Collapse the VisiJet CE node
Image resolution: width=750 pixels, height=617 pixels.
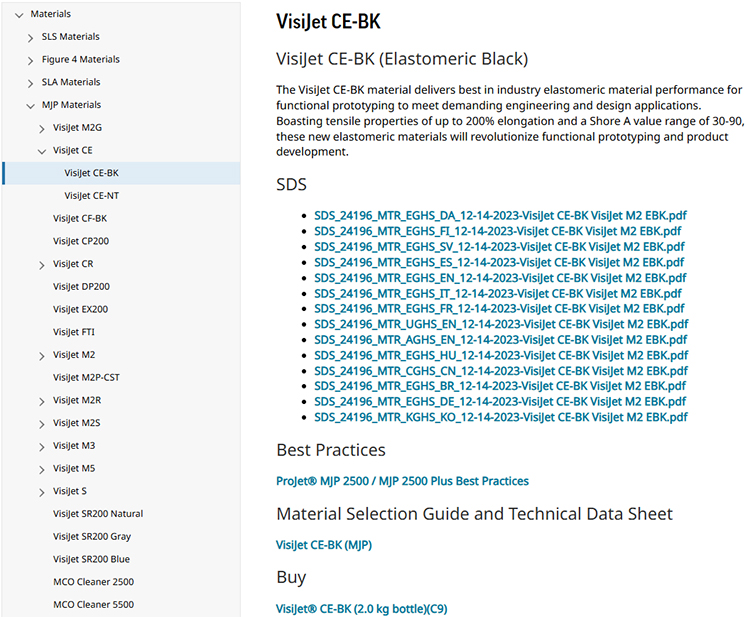coord(42,151)
